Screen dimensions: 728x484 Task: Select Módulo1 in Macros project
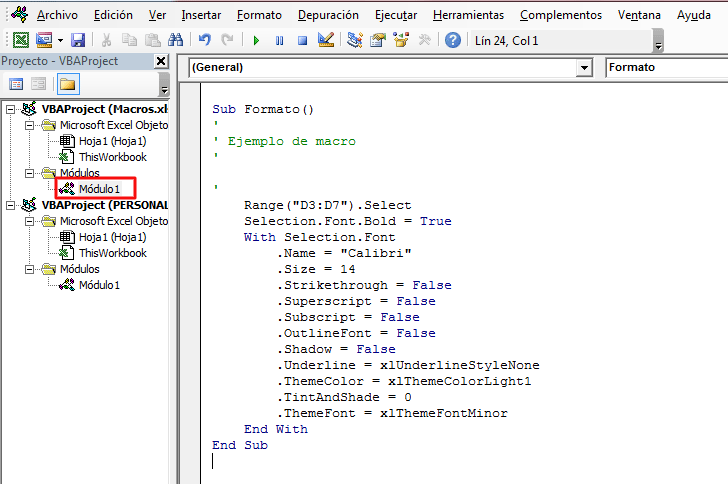pyautogui.click(x=99, y=189)
